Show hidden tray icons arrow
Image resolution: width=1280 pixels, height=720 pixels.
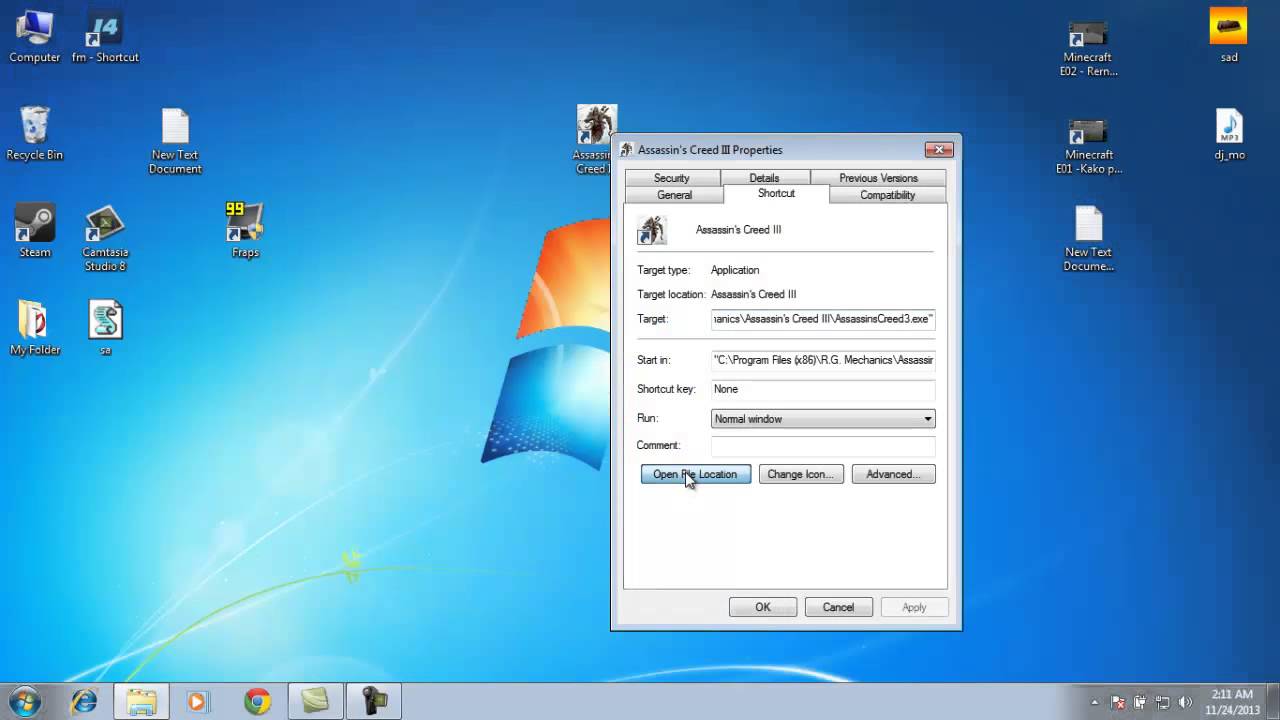click(1095, 702)
